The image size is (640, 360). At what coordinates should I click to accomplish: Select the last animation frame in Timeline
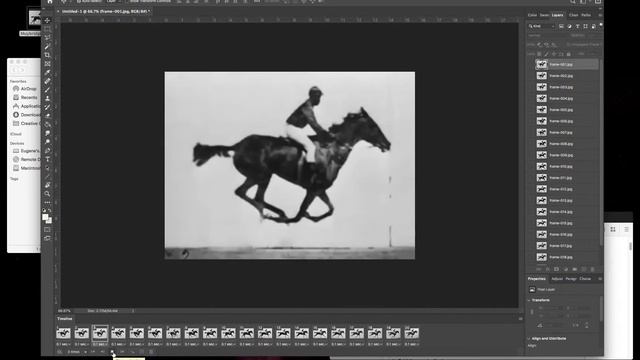click(x=412, y=333)
